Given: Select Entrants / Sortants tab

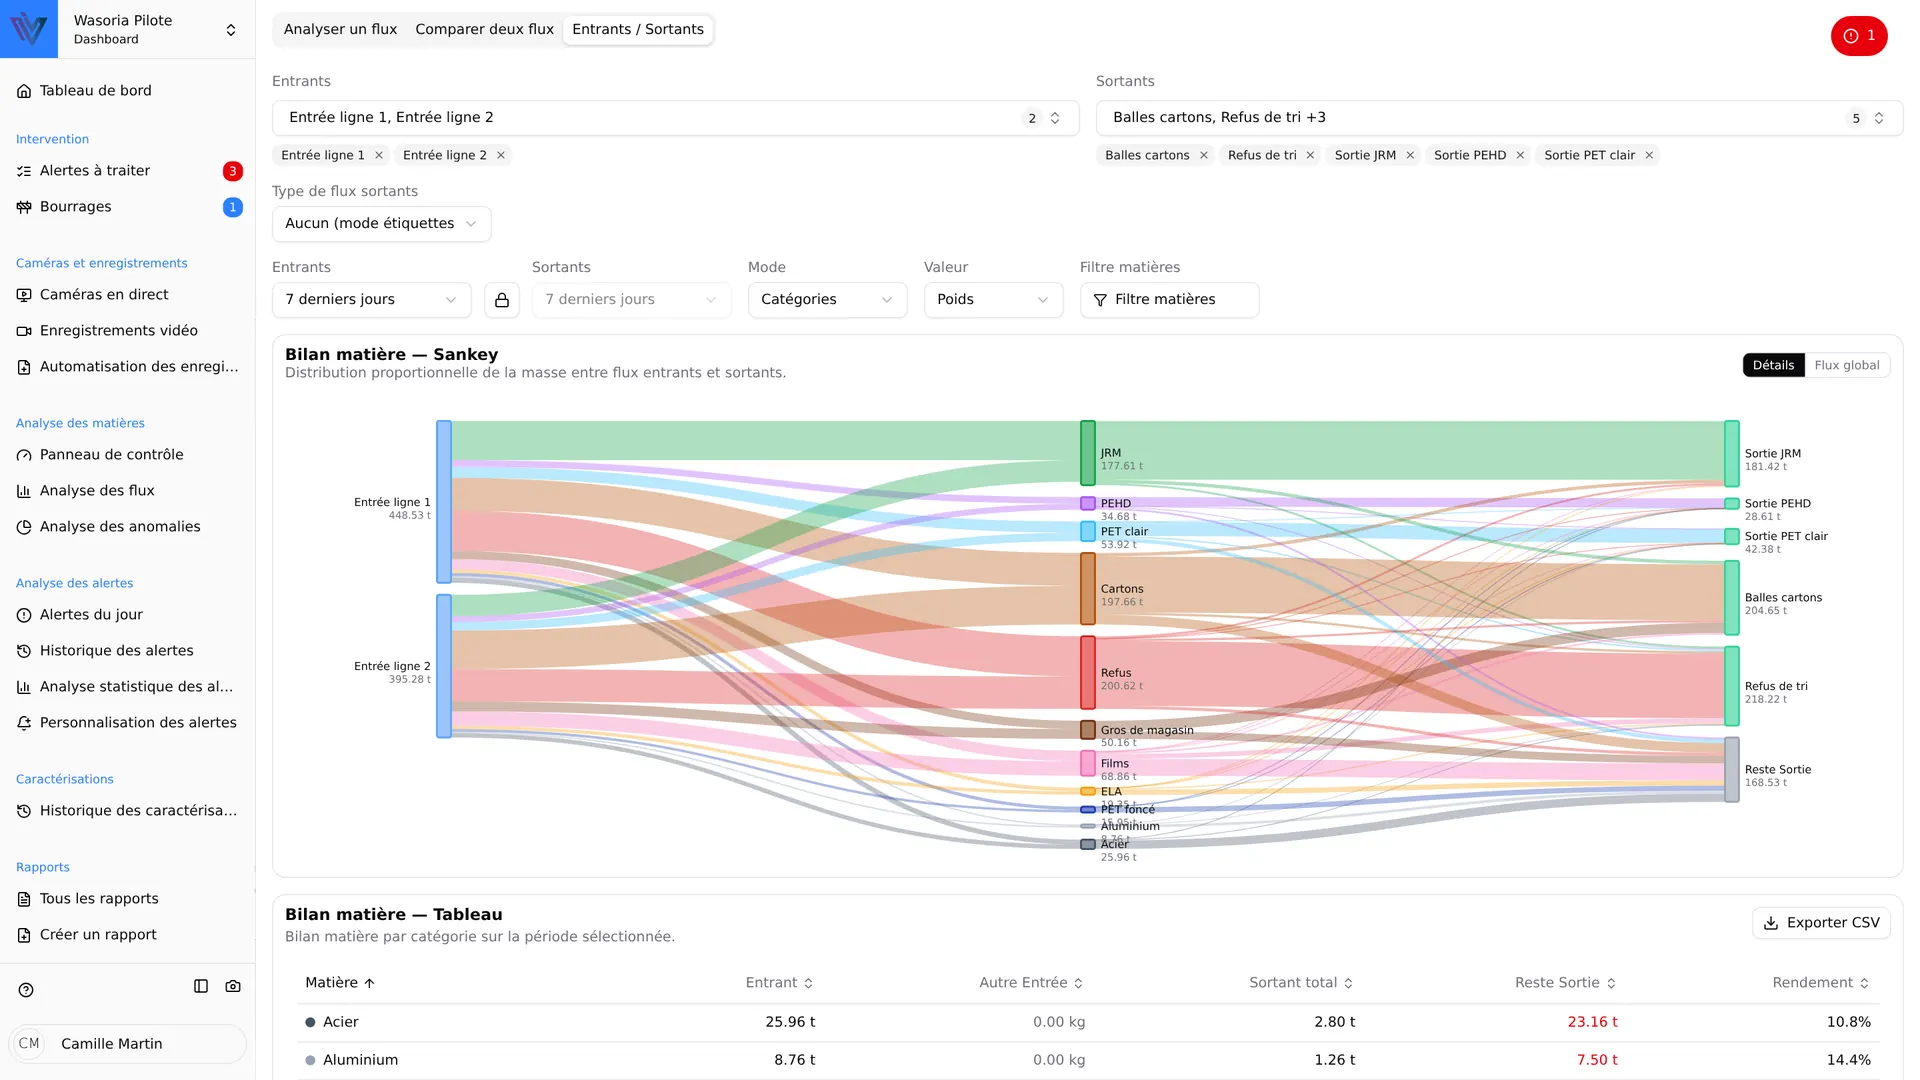Looking at the screenshot, I should point(638,29).
